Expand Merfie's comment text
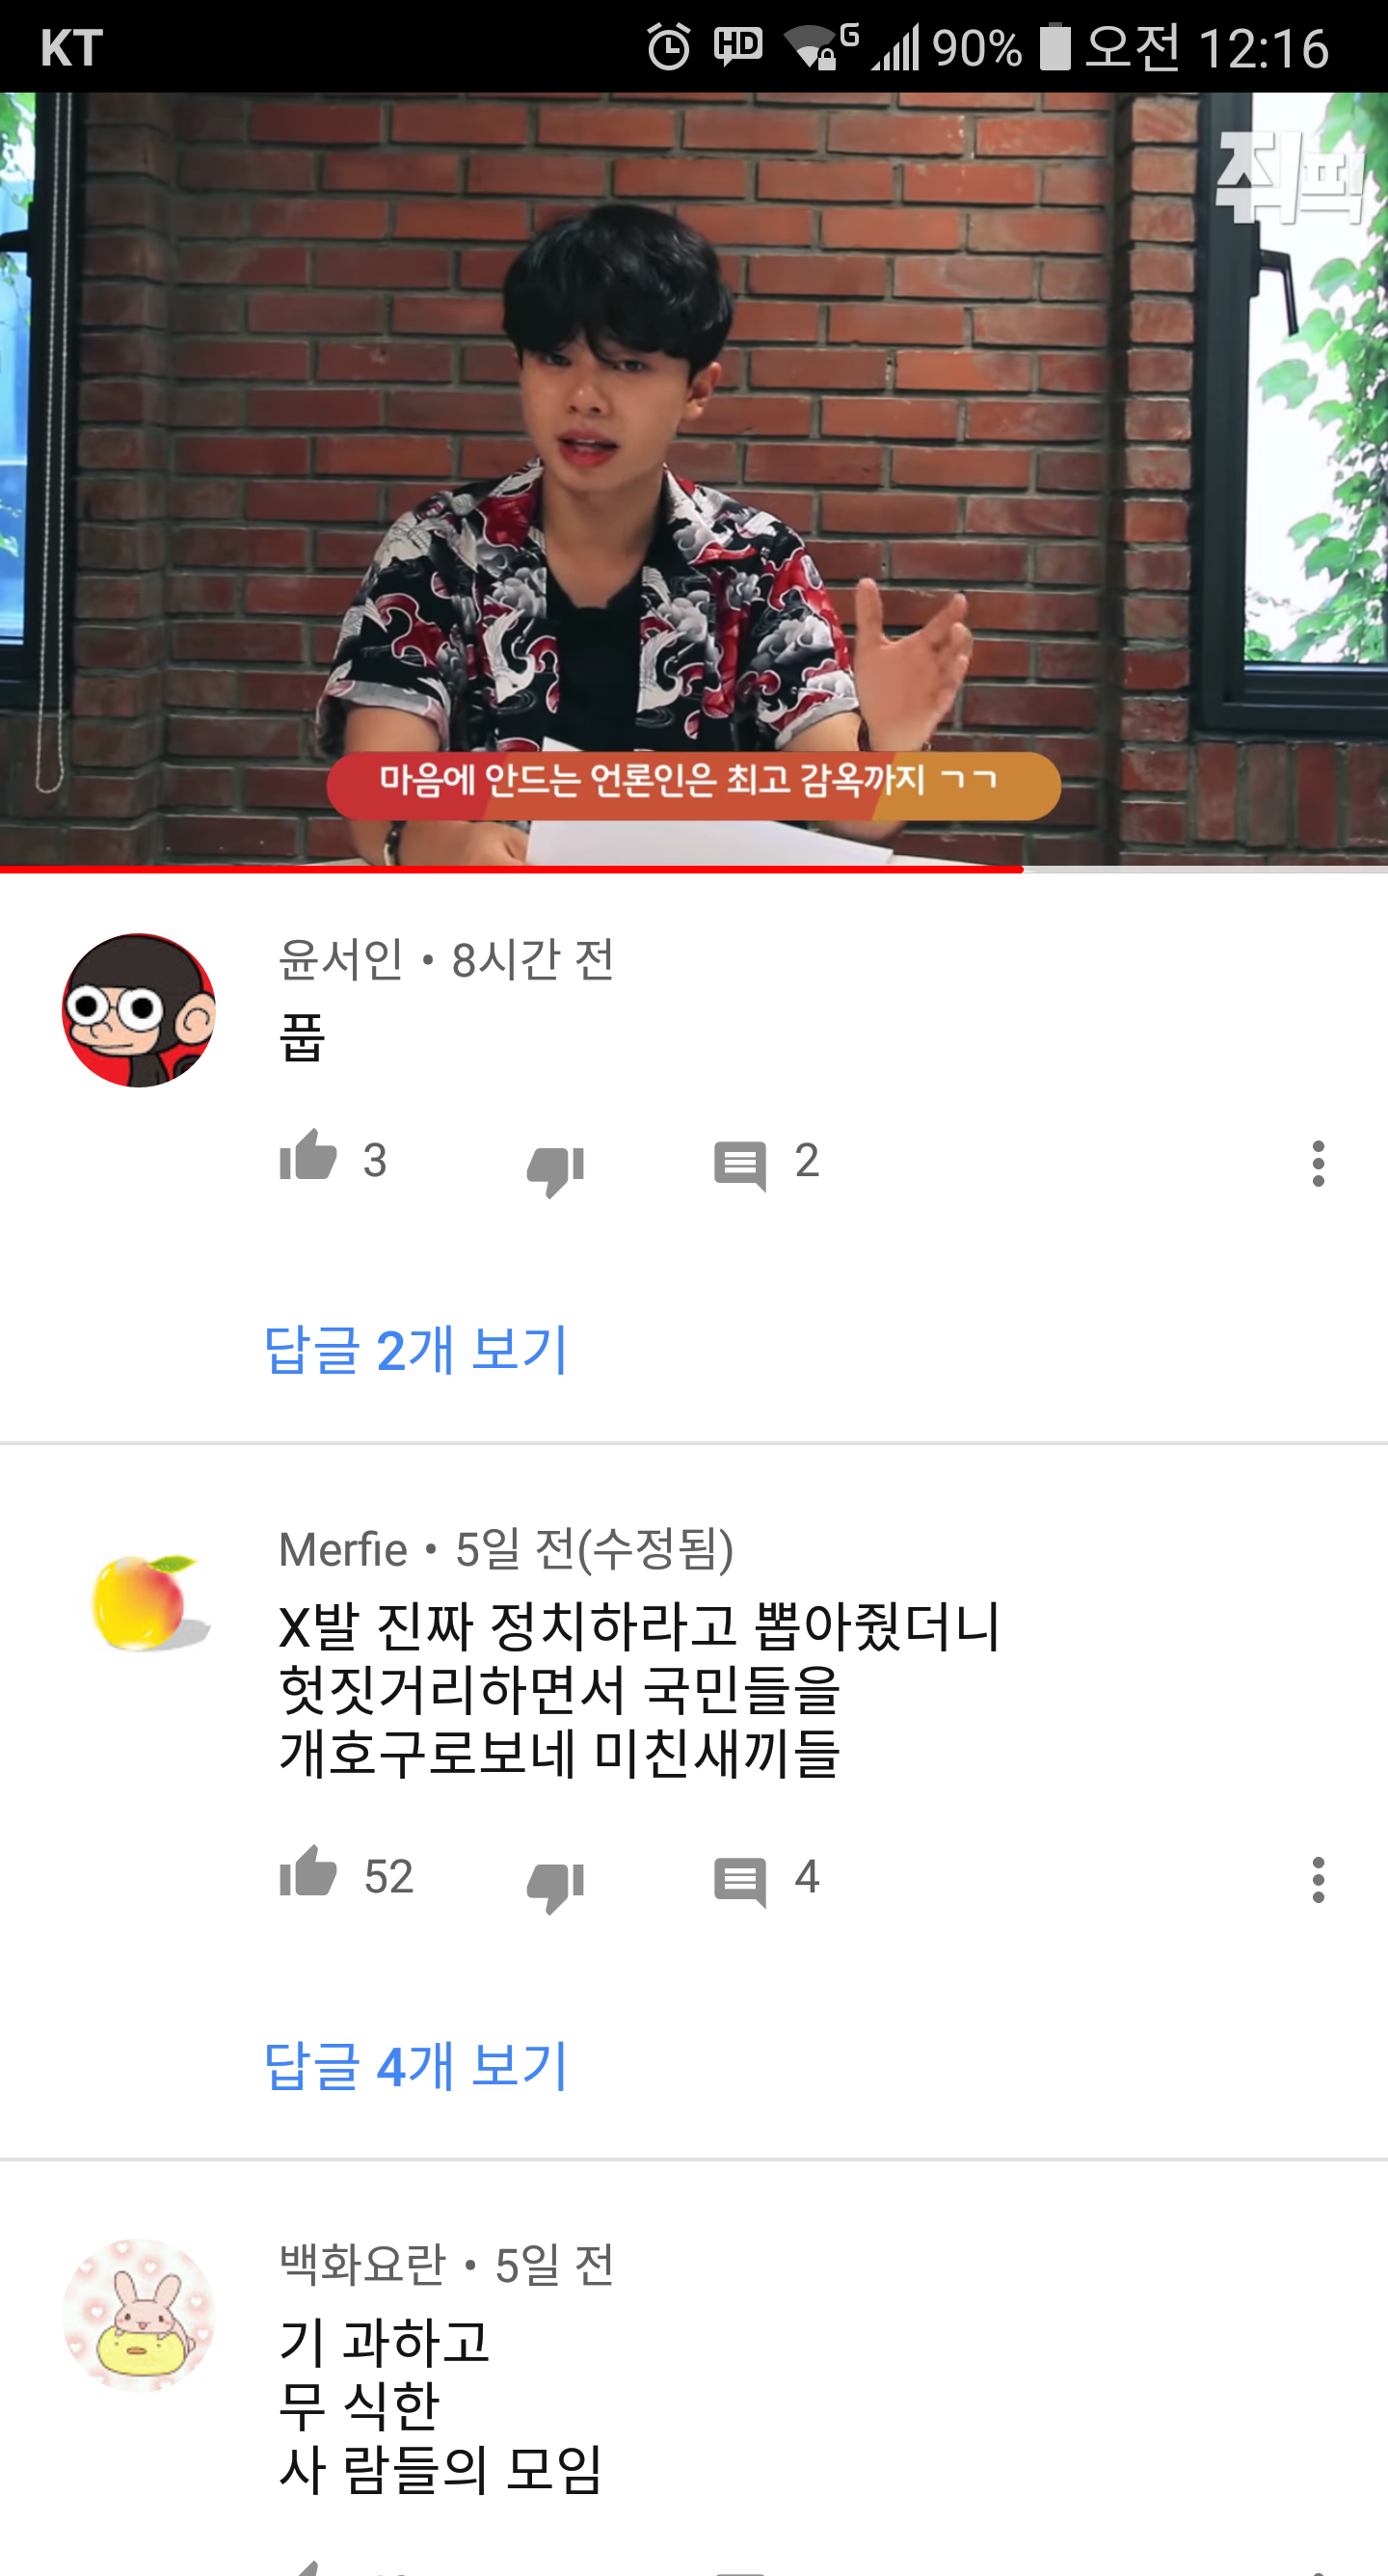1388x2576 pixels. pyautogui.click(x=640, y=1689)
